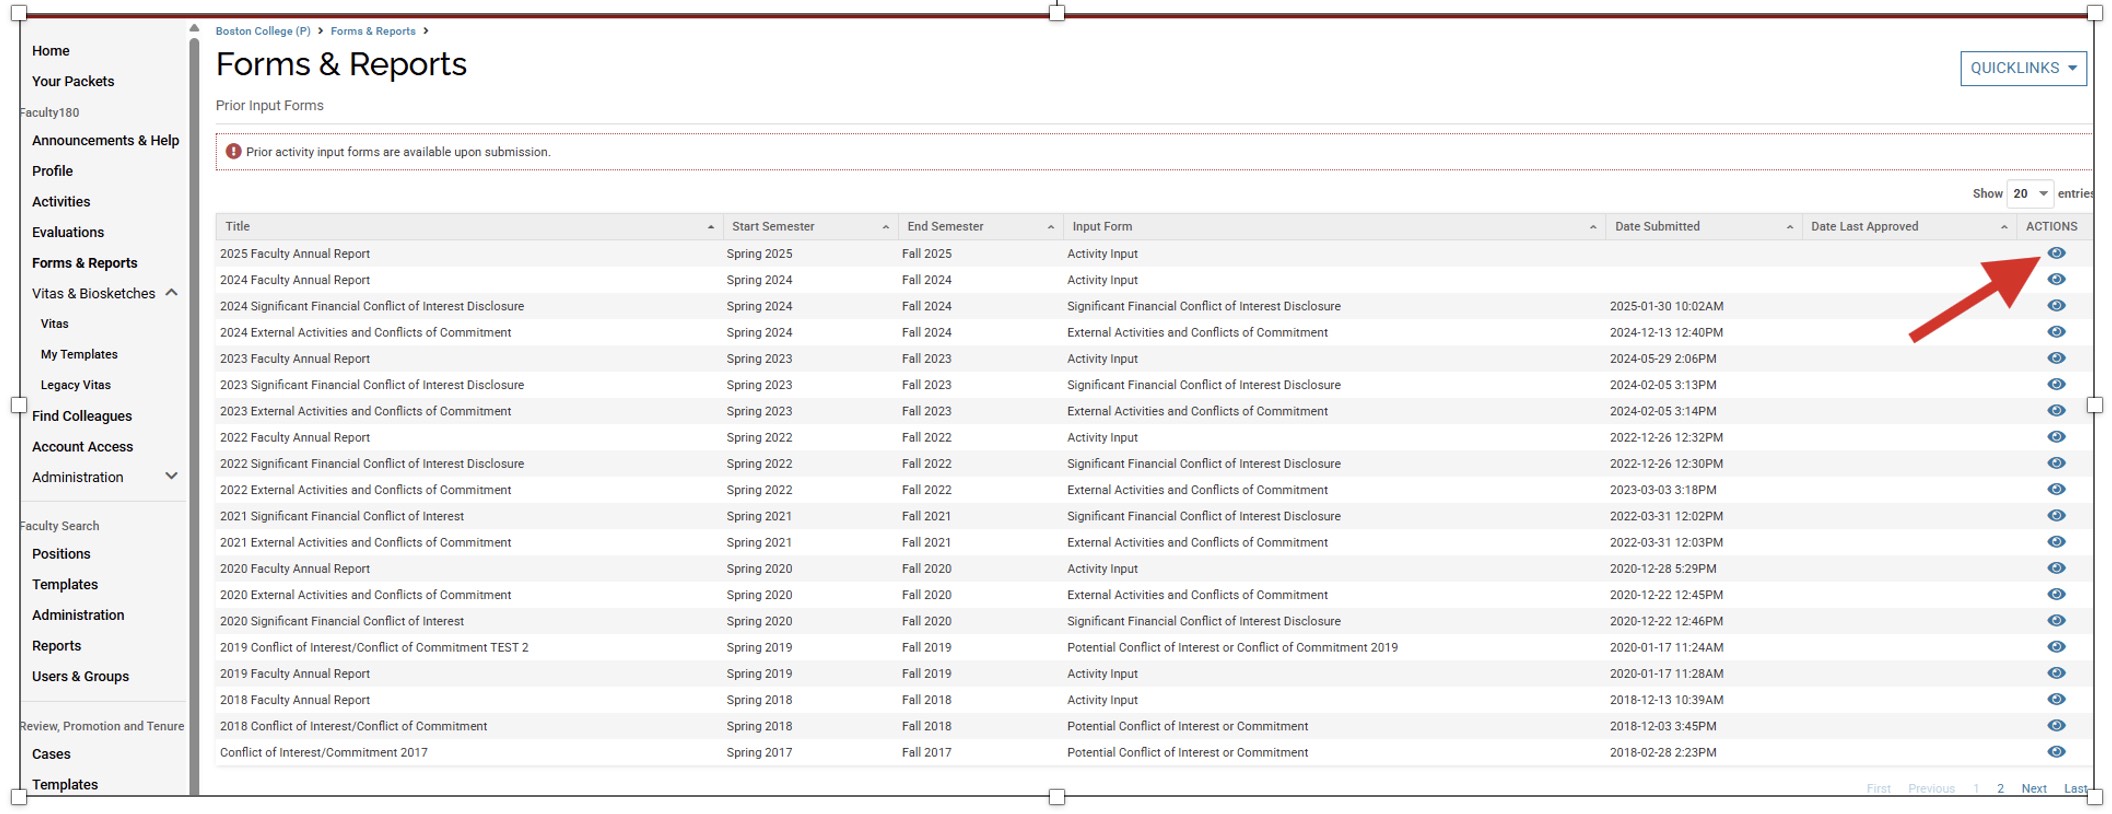The image size is (2112, 814).
Task: Open Users & Groups
Action: point(80,676)
